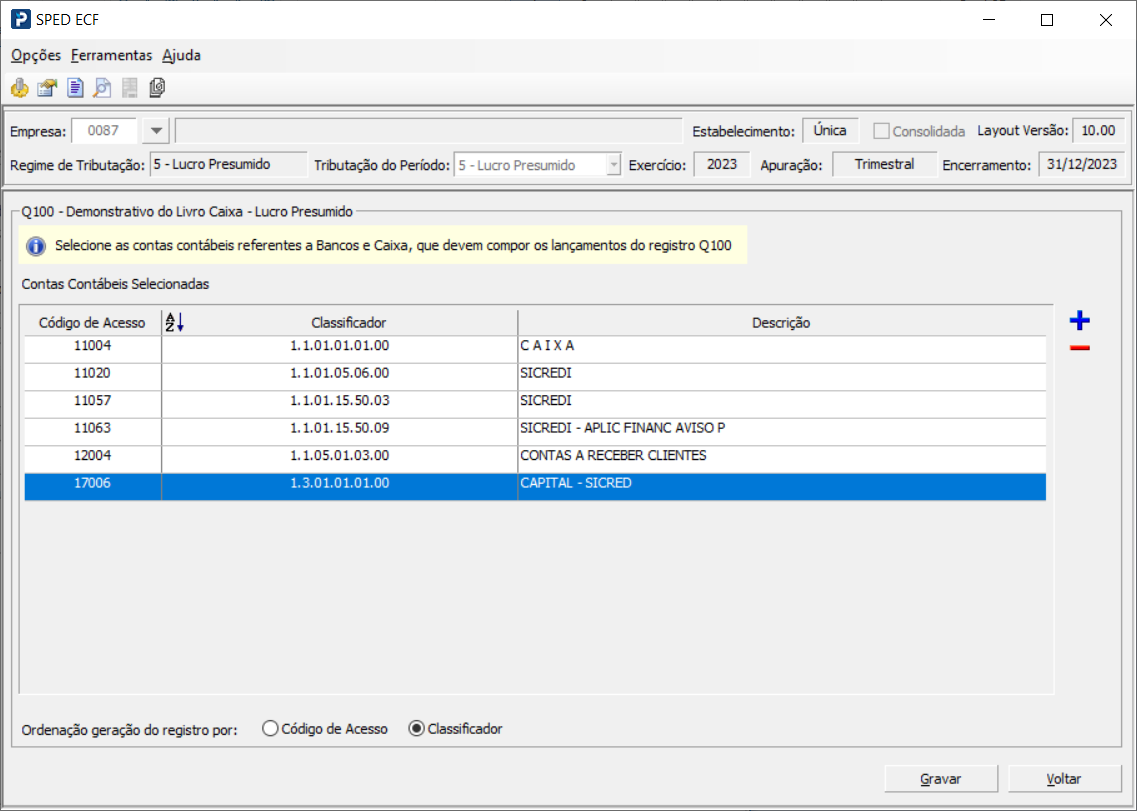Remove the selected account with the red minus

[x=1080, y=348]
